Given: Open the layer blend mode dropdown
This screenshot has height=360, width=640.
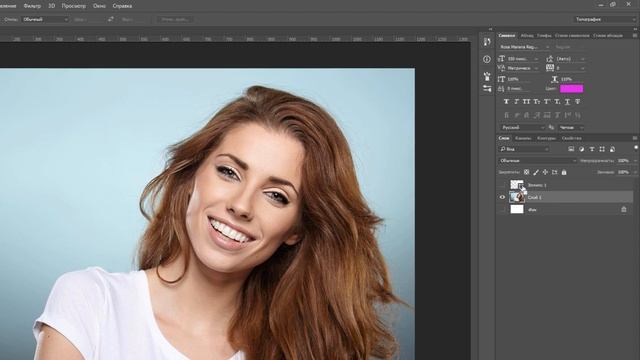Looking at the screenshot, I should 538,161.
